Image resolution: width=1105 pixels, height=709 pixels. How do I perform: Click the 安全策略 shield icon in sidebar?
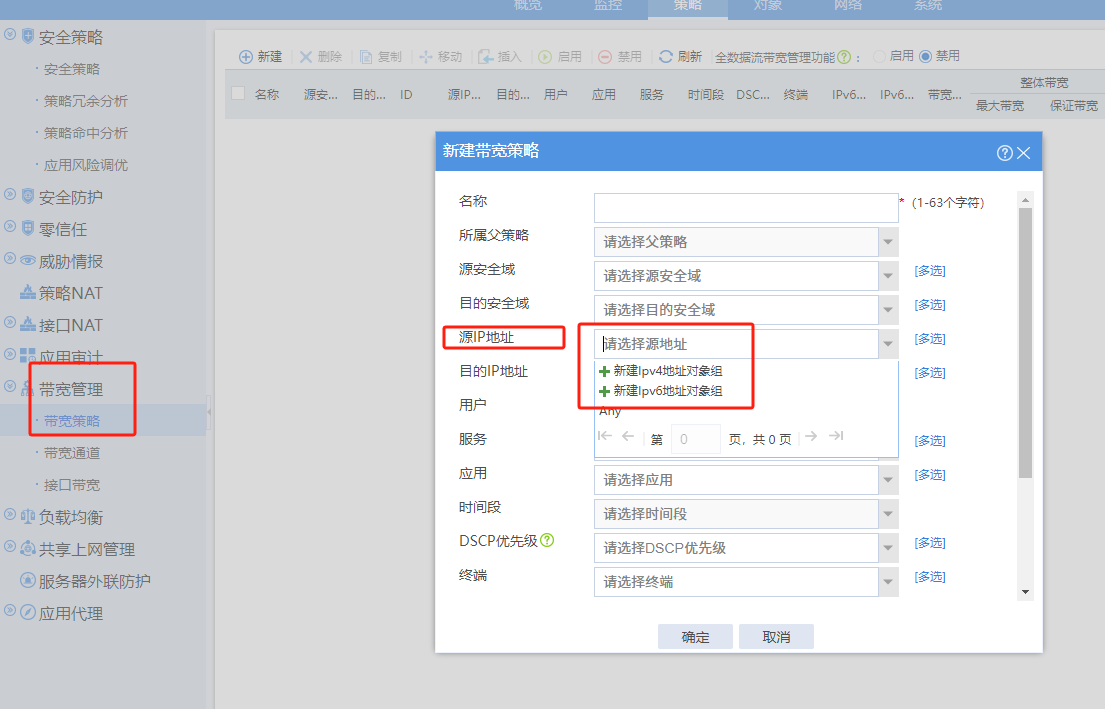pos(27,37)
